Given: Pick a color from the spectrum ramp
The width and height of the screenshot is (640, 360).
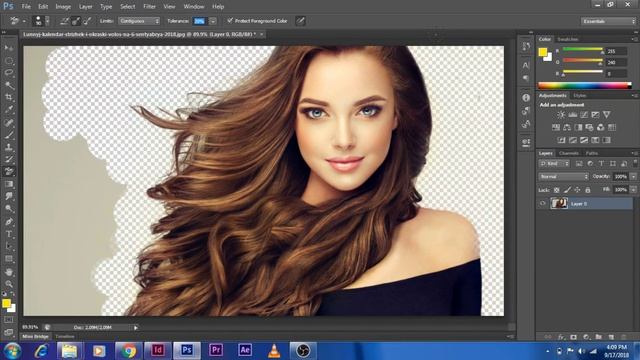Looking at the screenshot, I should tap(584, 85).
